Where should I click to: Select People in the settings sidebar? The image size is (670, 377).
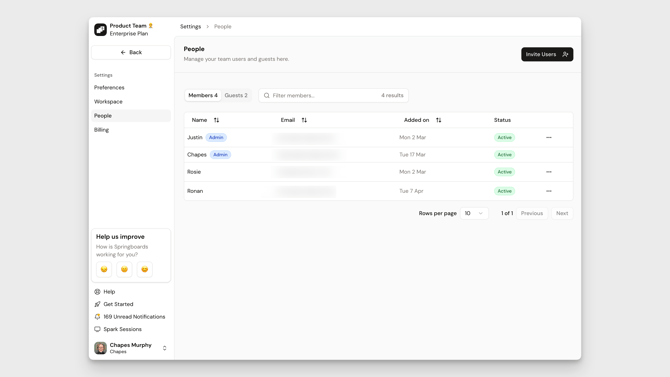(x=131, y=116)
